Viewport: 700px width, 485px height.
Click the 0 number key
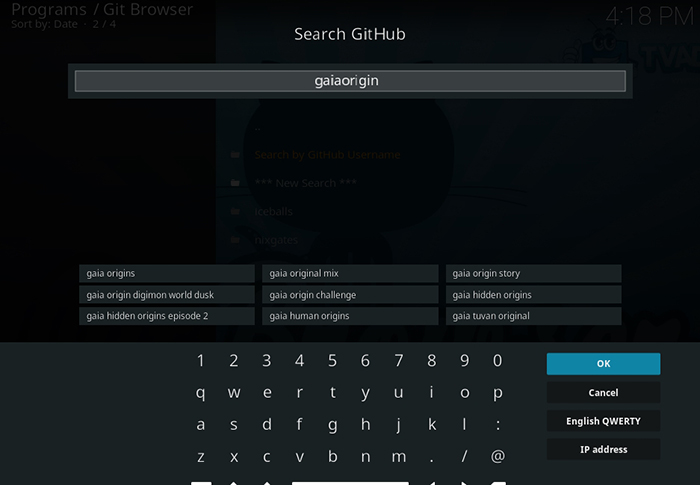coord(497,360)
